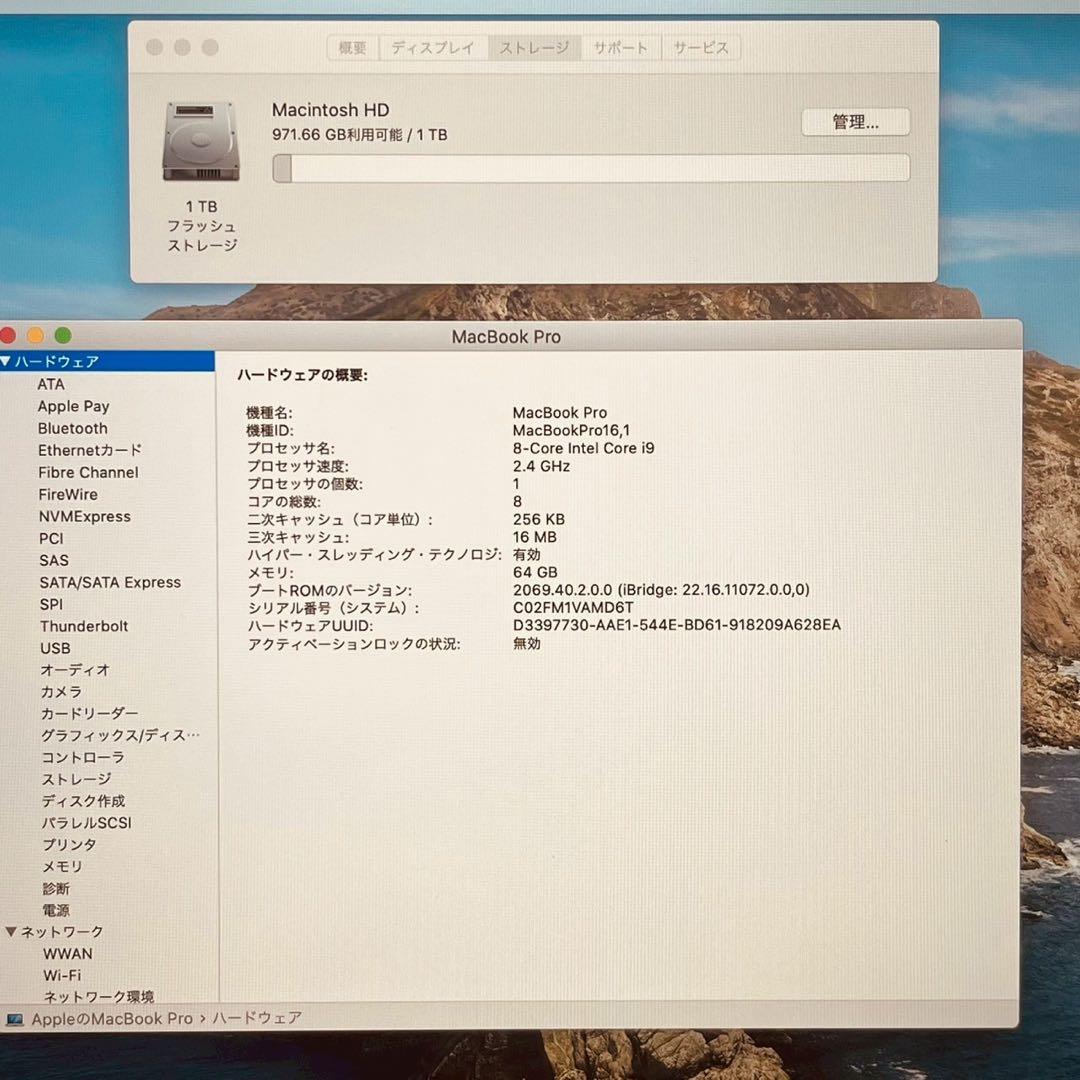Select Apple Pay in the sidebar

(x=73, y=406)
